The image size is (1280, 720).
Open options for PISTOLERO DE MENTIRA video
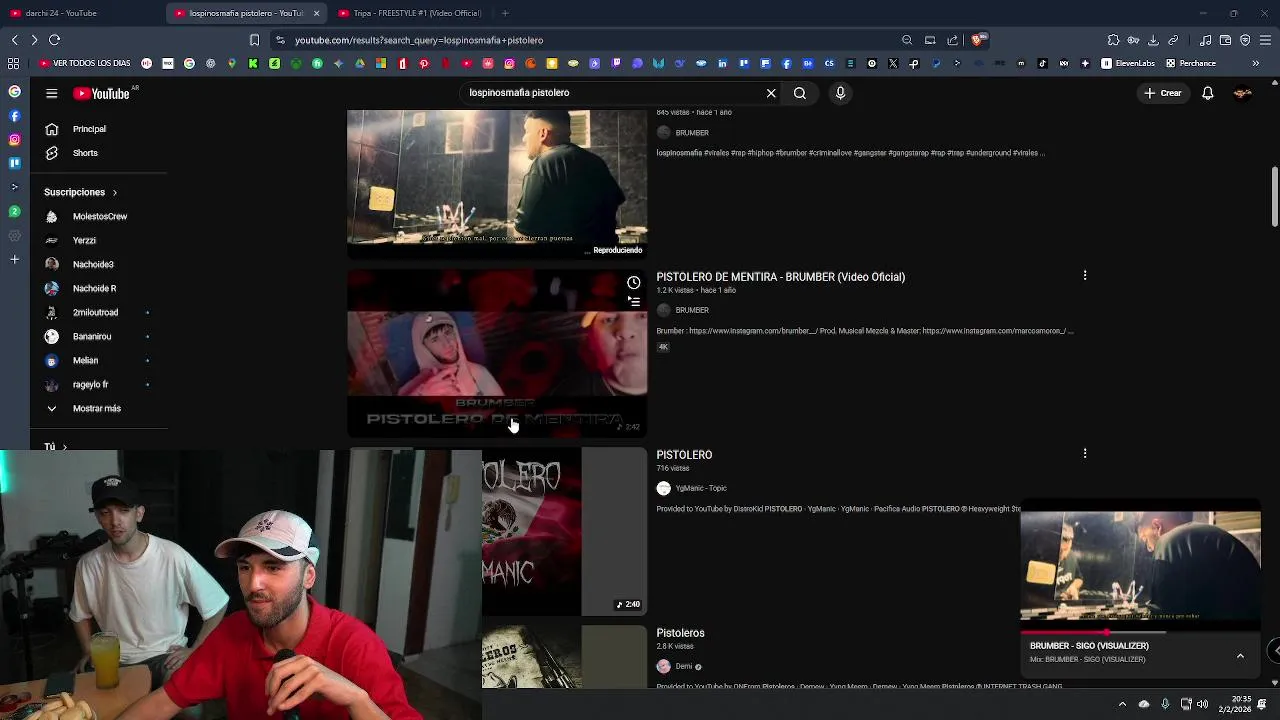pyautogui.click(x=1085, y=275)
